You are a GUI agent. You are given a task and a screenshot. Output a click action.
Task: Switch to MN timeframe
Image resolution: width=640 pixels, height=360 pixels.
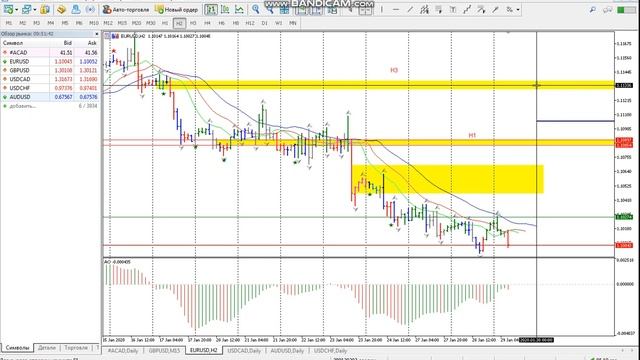point(293,23)
